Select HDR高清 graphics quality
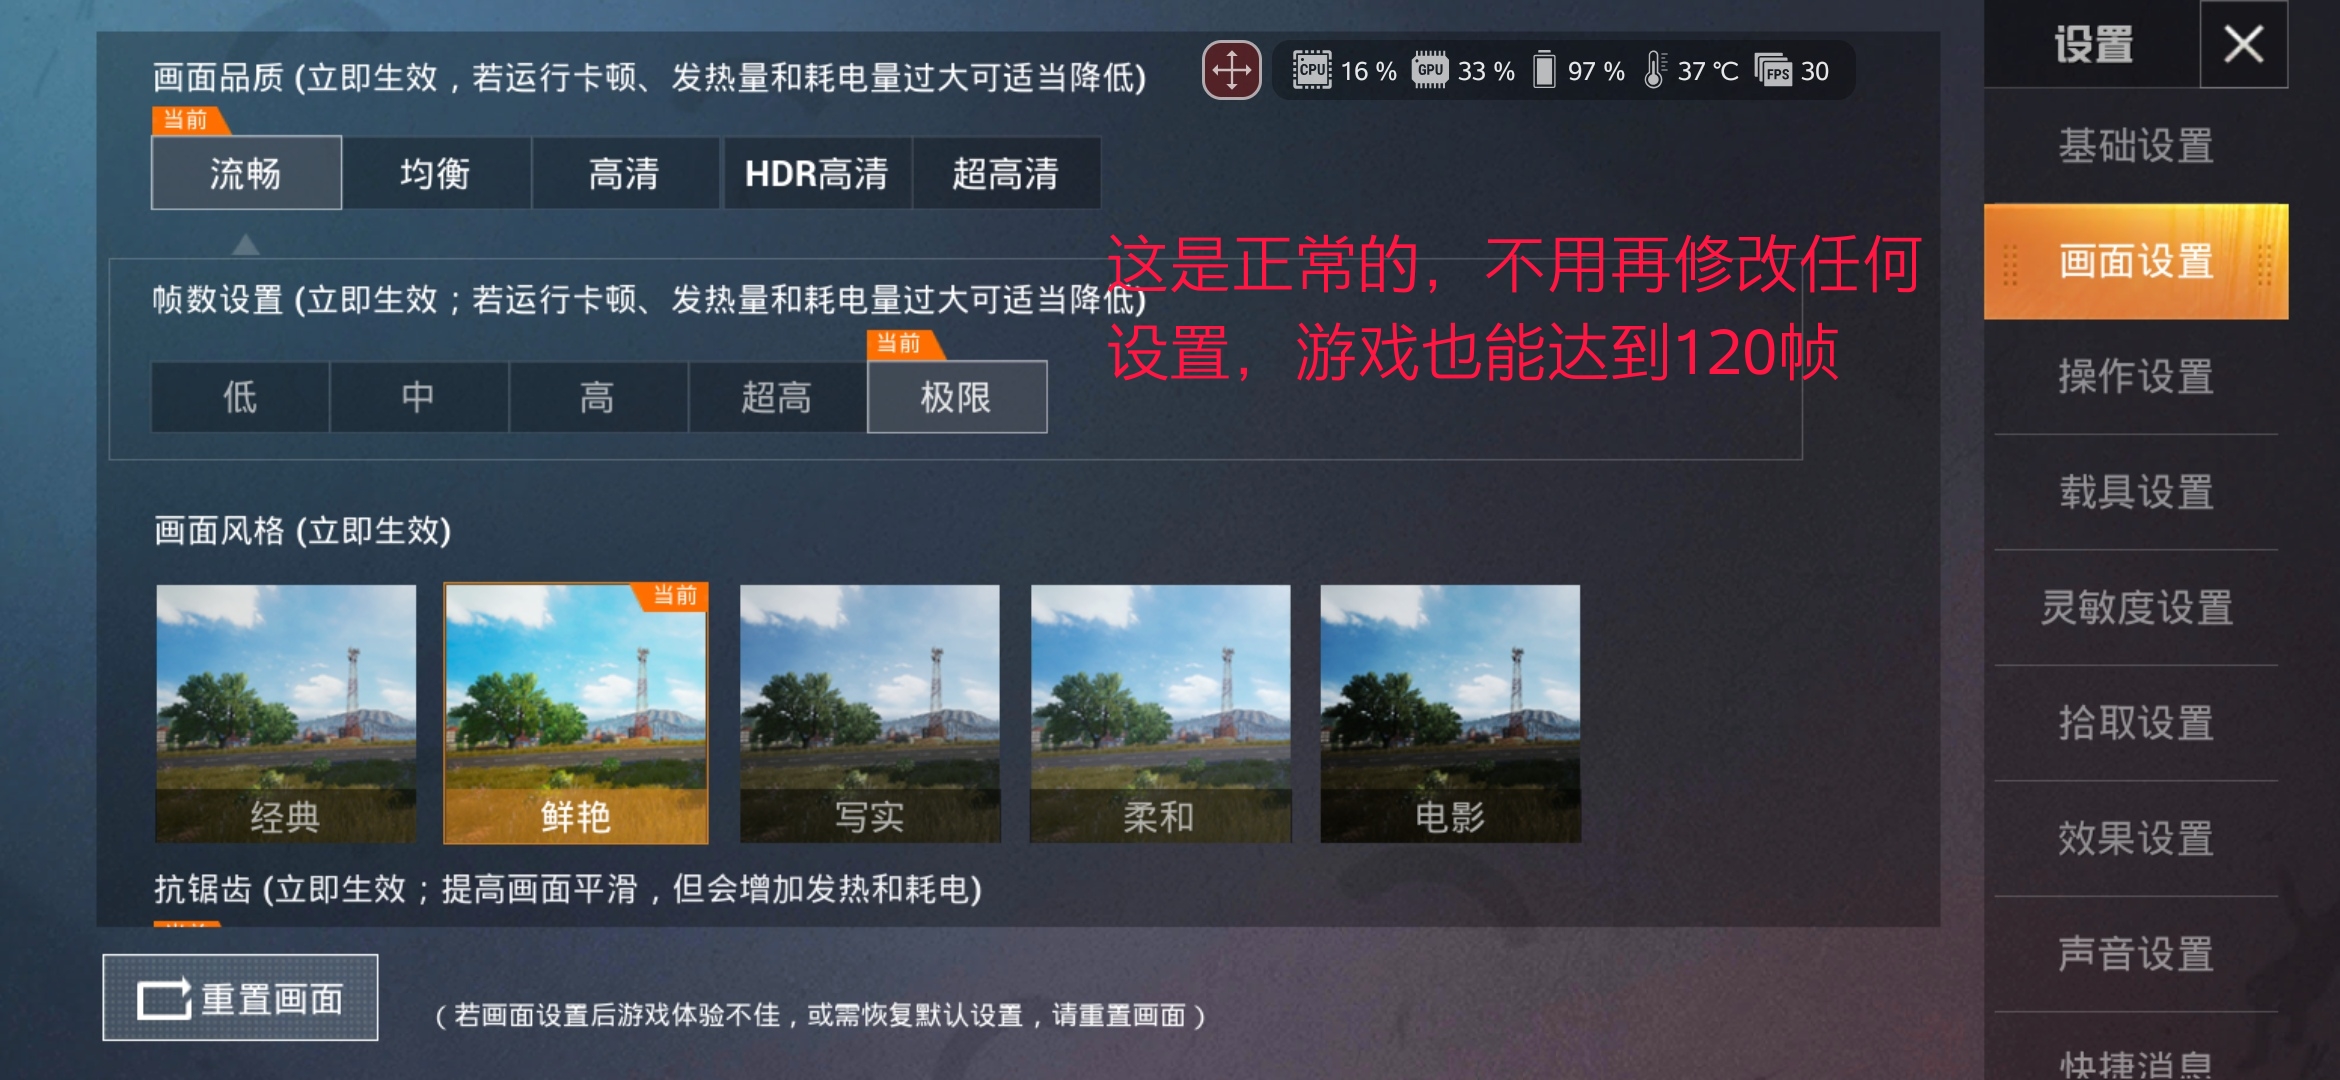2340x1080 pixels. coord(816,173)
